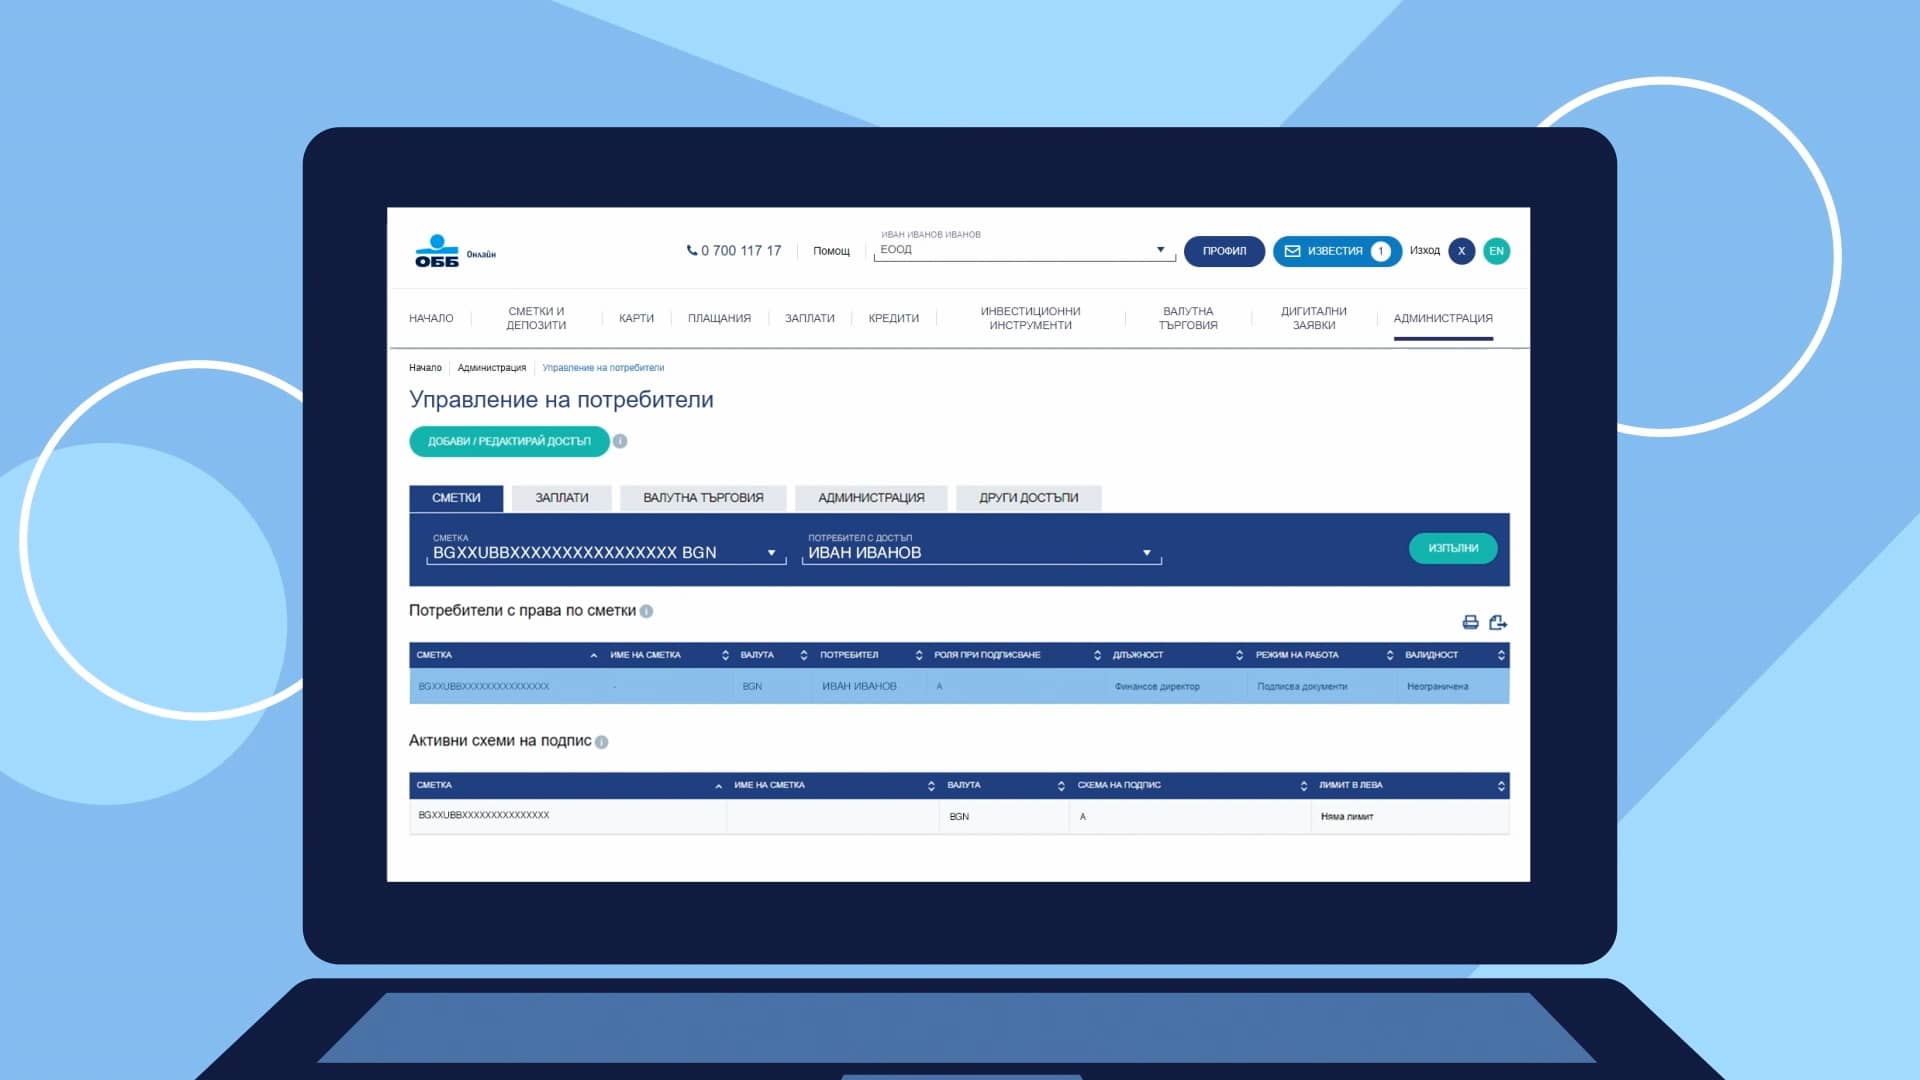Click the info icon beside Активни схеми на подпис
The image size is (1920, 1080).
coord(600,742)
